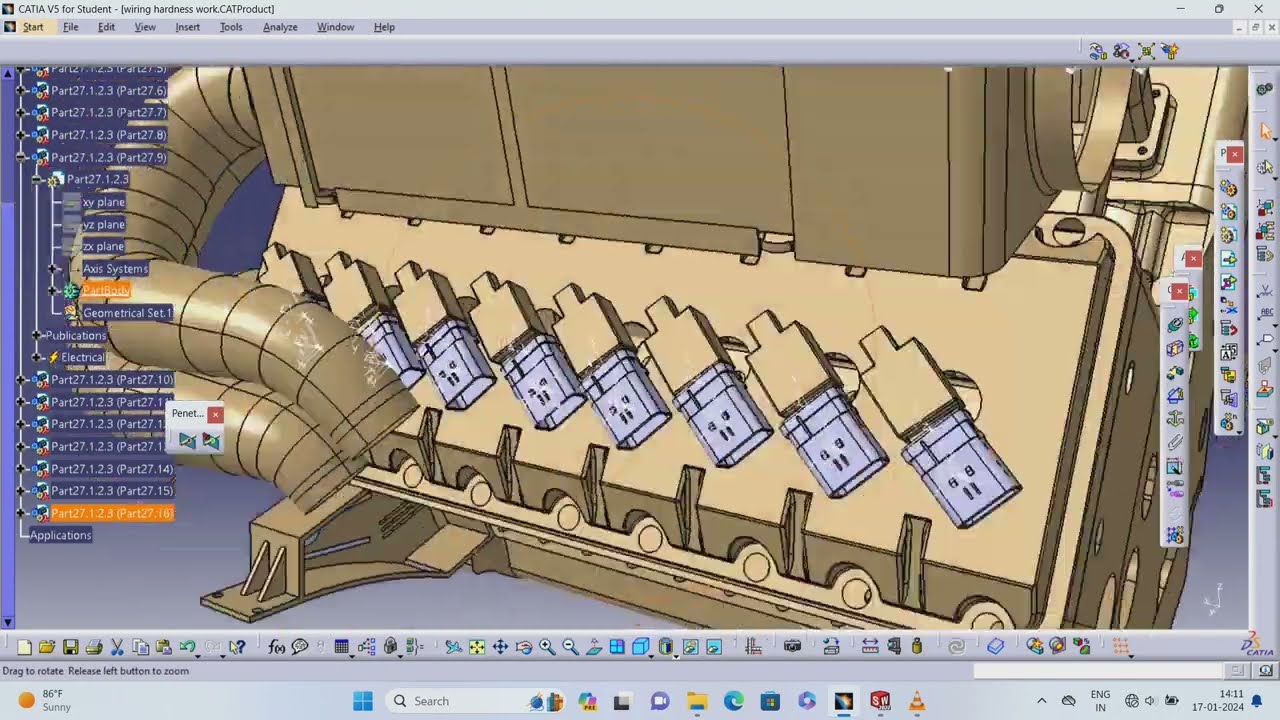Select the Applications tree node
The image size is (1280, 720).
60,535
